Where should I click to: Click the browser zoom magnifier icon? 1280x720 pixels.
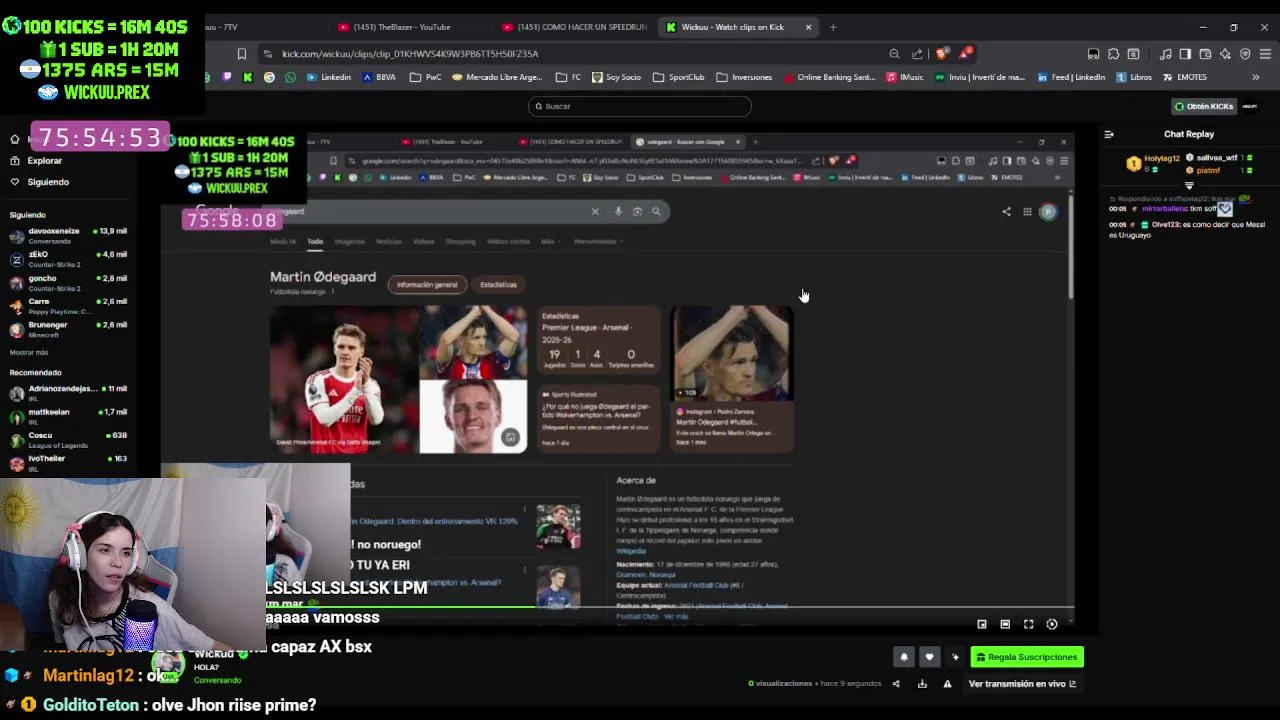click(894, 54)
